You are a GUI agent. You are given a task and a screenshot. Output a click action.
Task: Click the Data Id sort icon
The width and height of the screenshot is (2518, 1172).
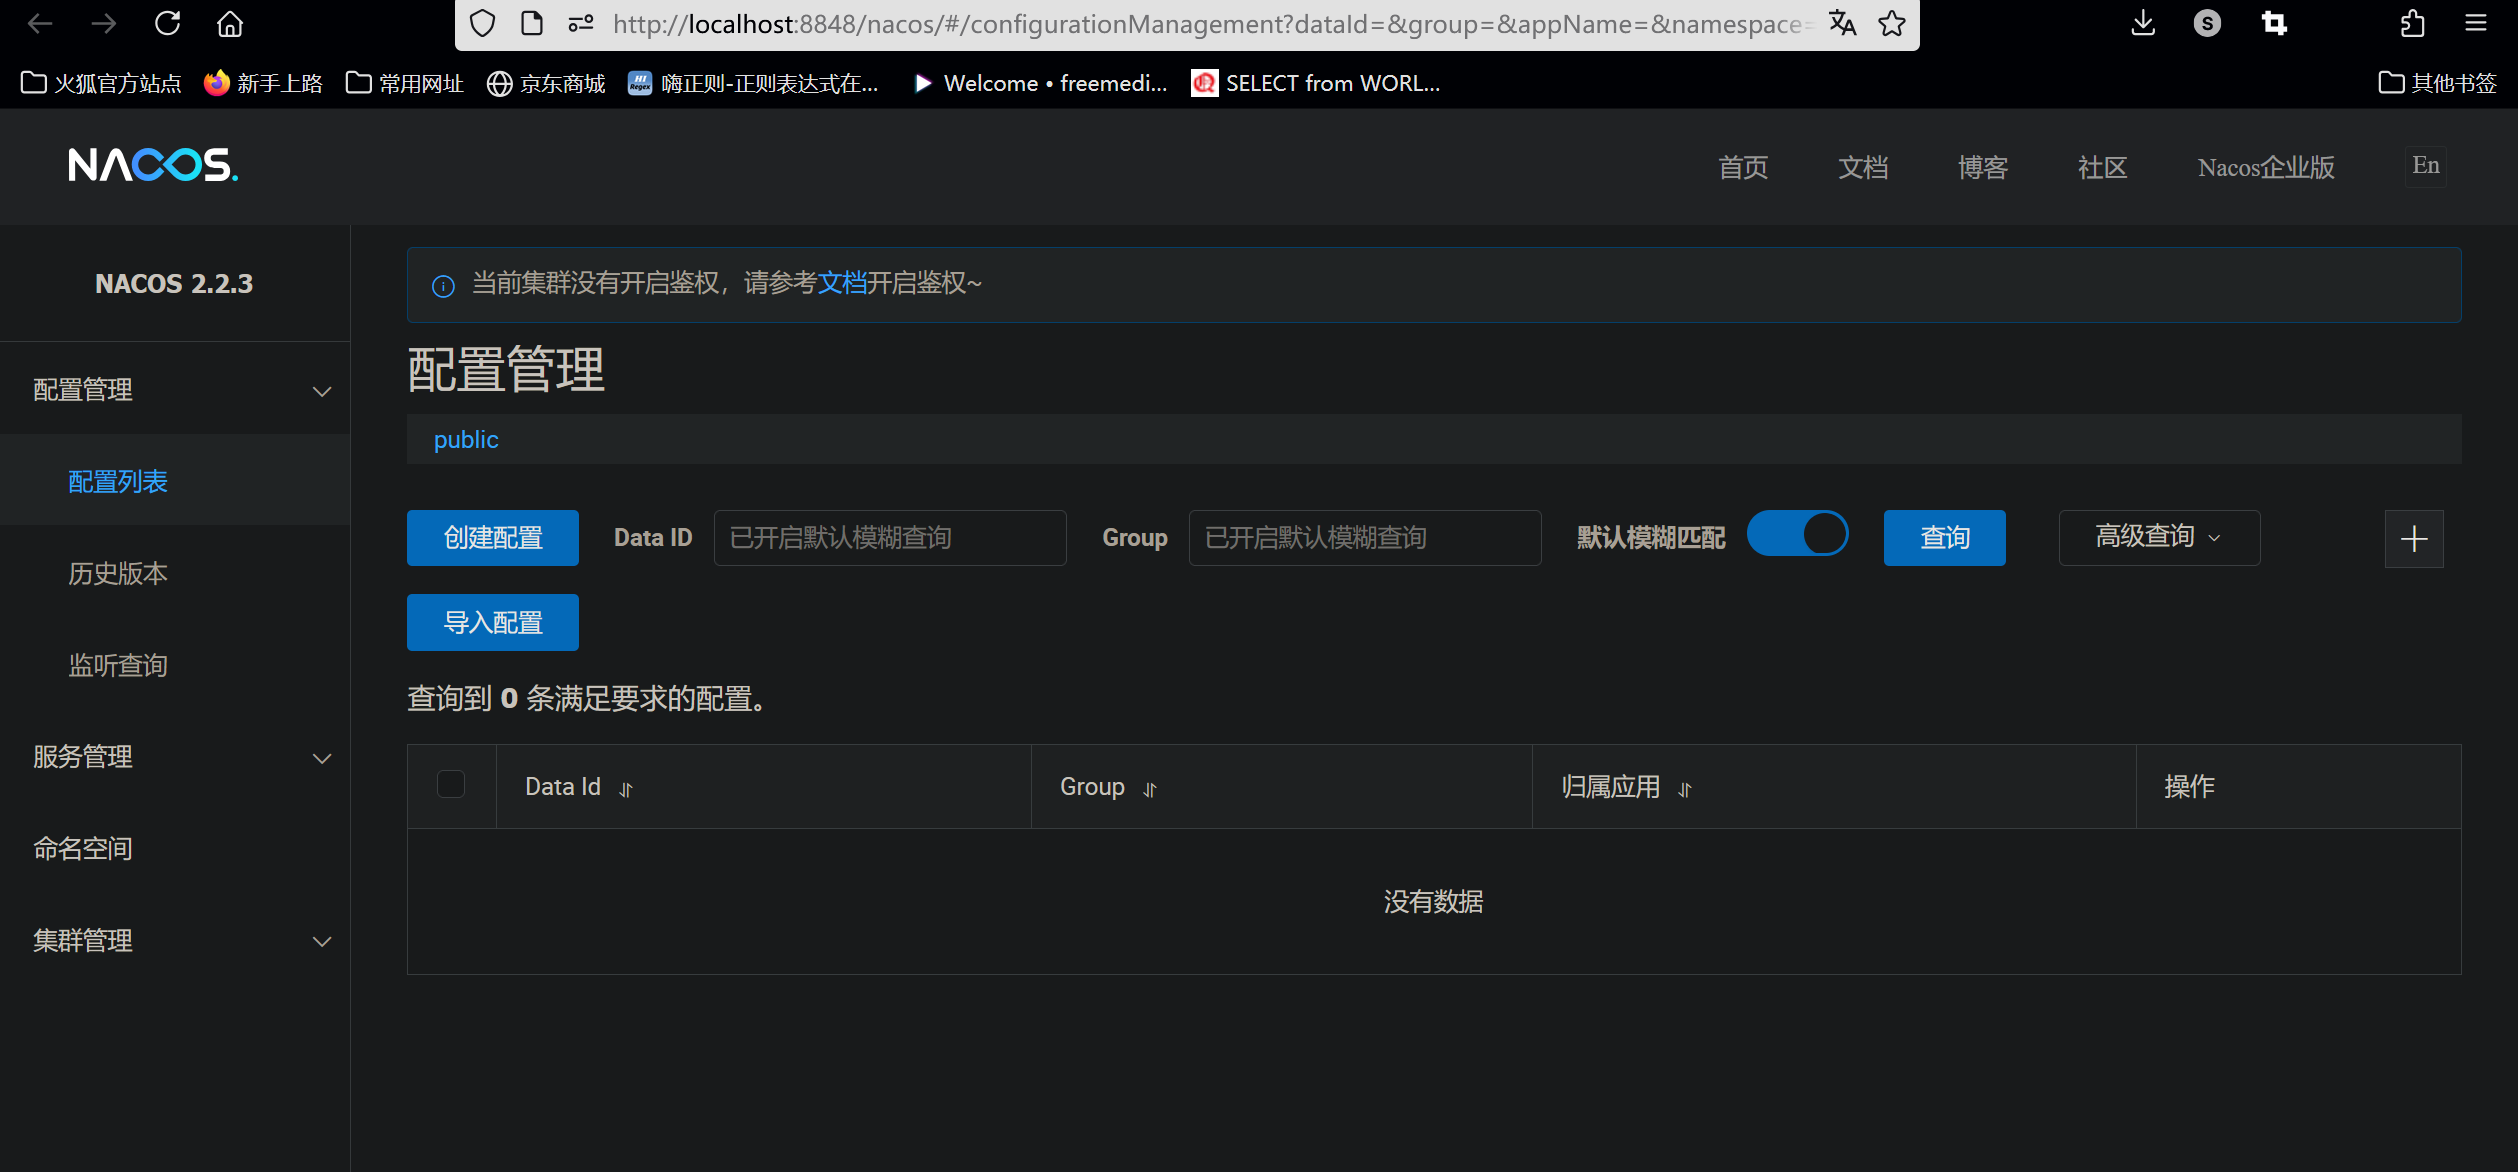626,789
